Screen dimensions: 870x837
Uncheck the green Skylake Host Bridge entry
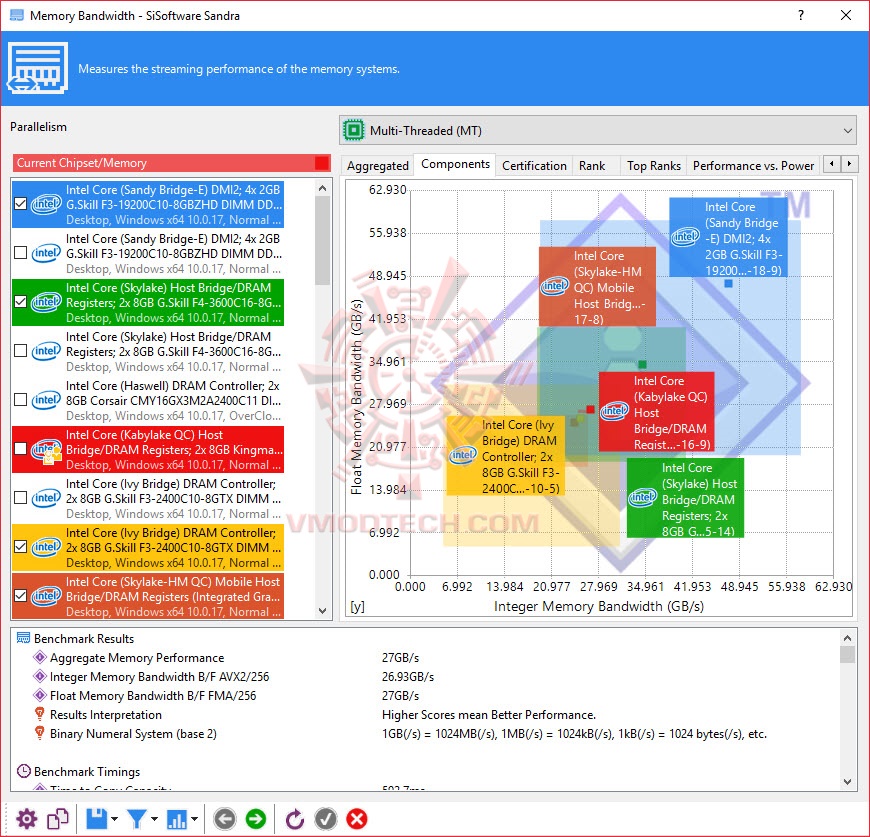[x=21, y=302]
